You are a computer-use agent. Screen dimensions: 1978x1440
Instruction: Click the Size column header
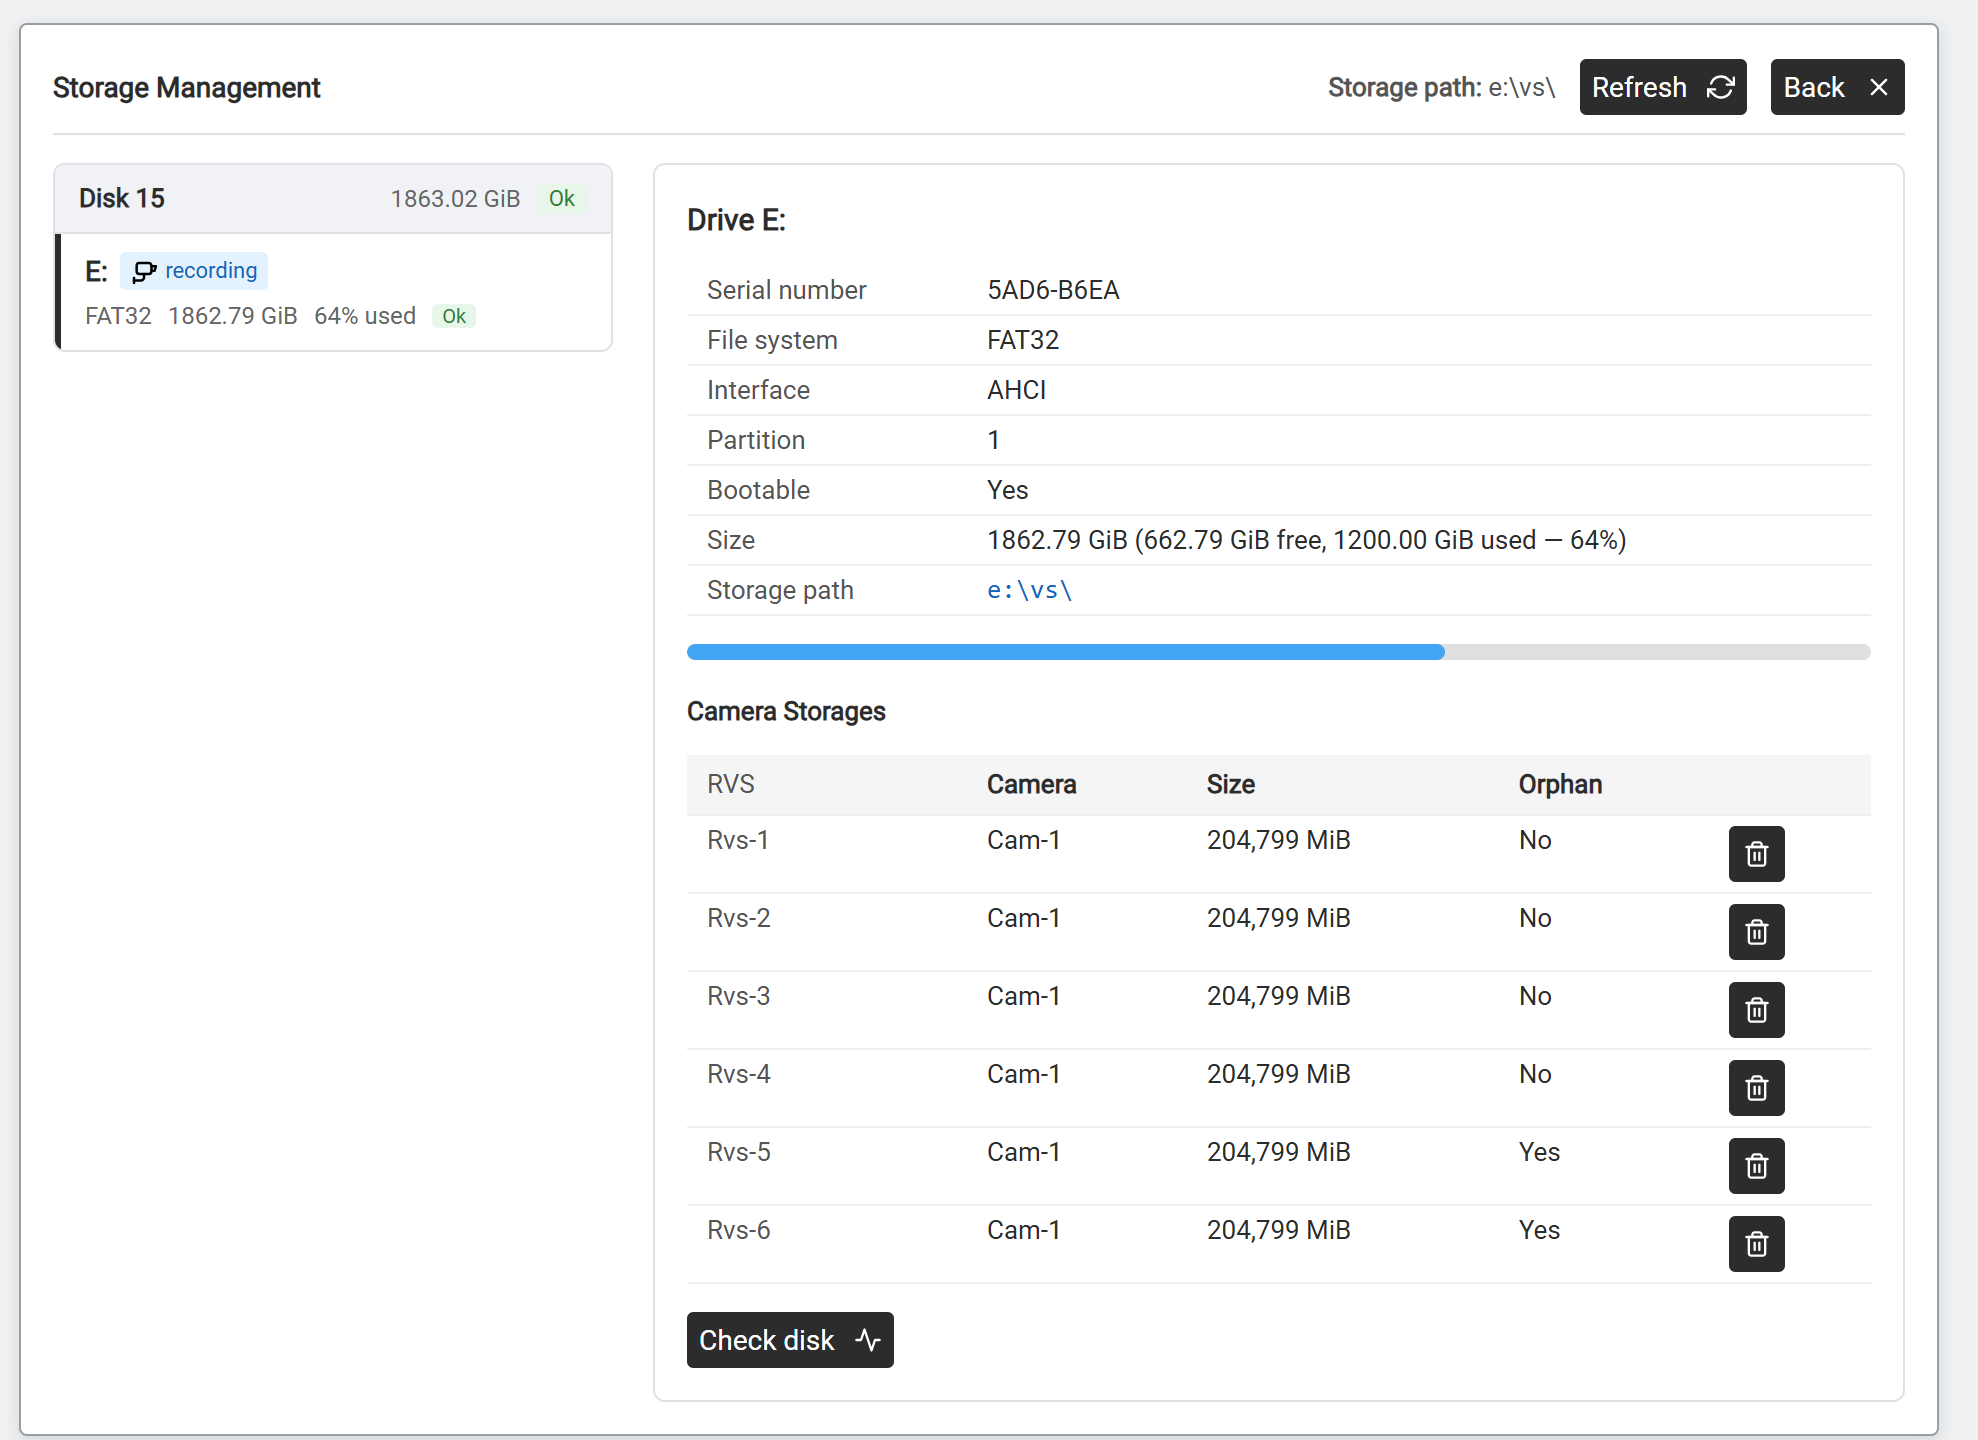(x=1230, y=784)
